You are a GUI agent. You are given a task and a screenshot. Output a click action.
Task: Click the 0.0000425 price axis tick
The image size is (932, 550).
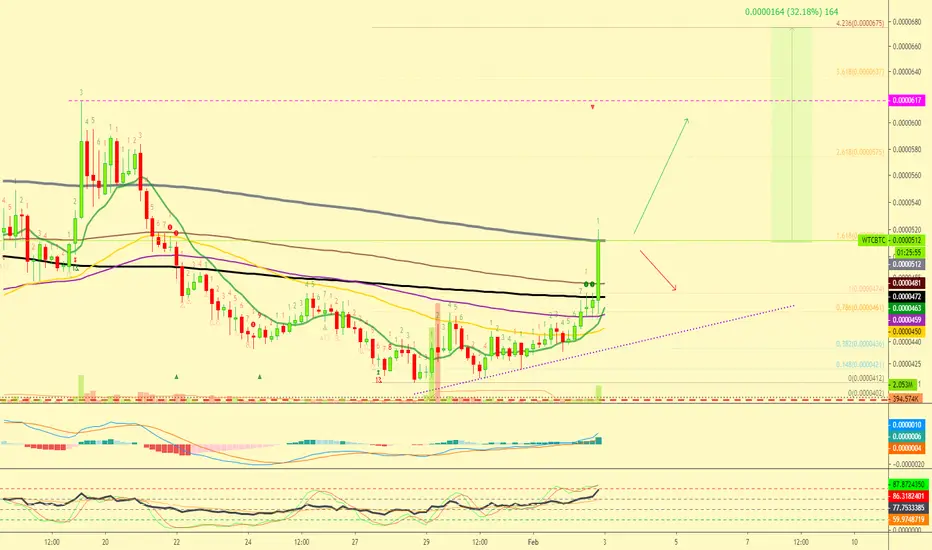pyautogui.click(x=906, y=364)
